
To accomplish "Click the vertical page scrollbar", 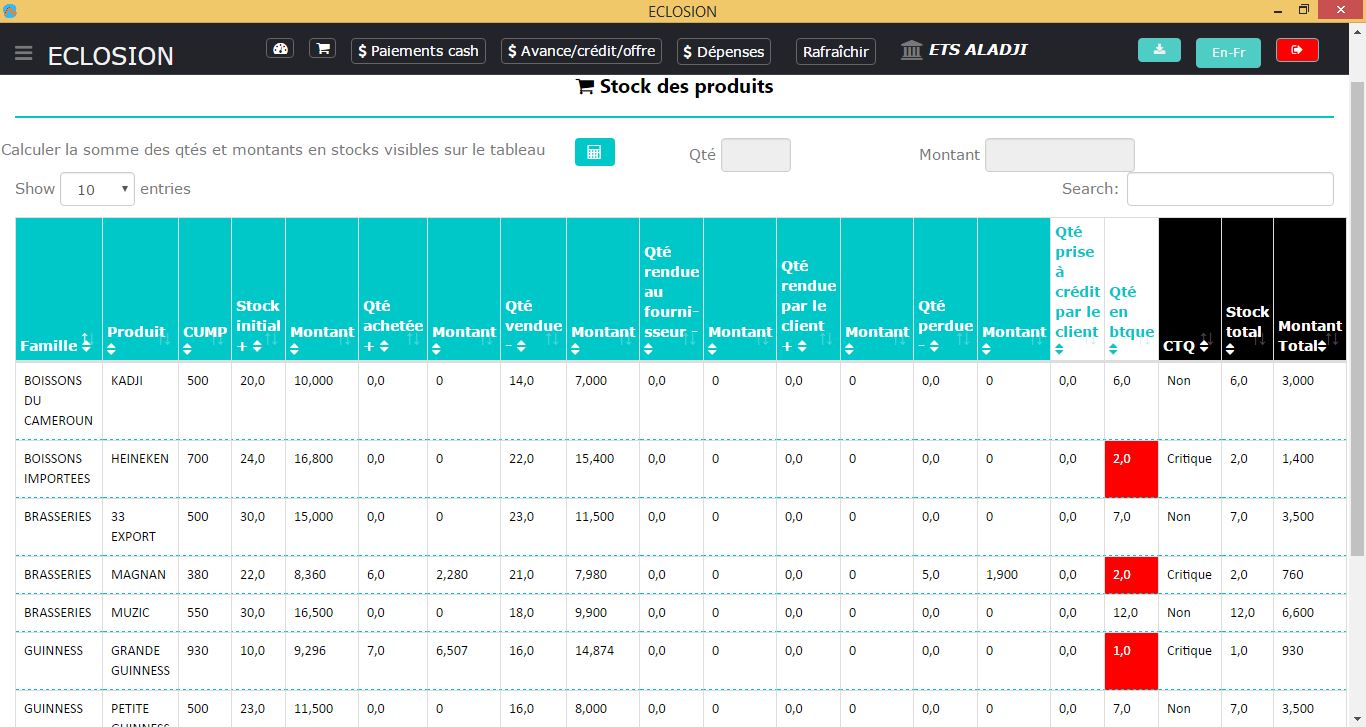I will pyautogui.click(x=1357, y=320).
